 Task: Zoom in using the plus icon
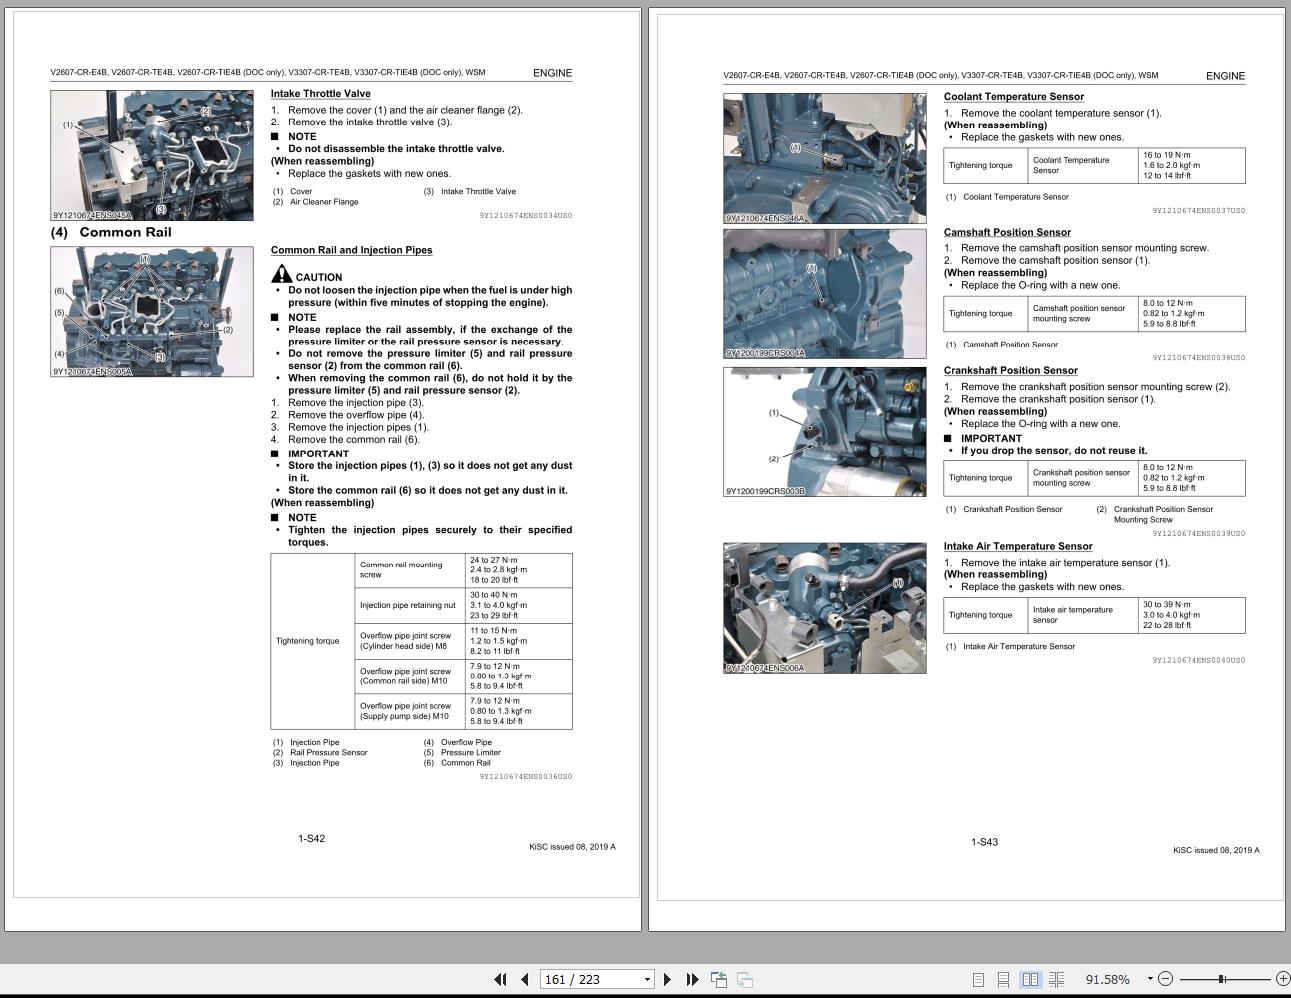(1281, 979)
